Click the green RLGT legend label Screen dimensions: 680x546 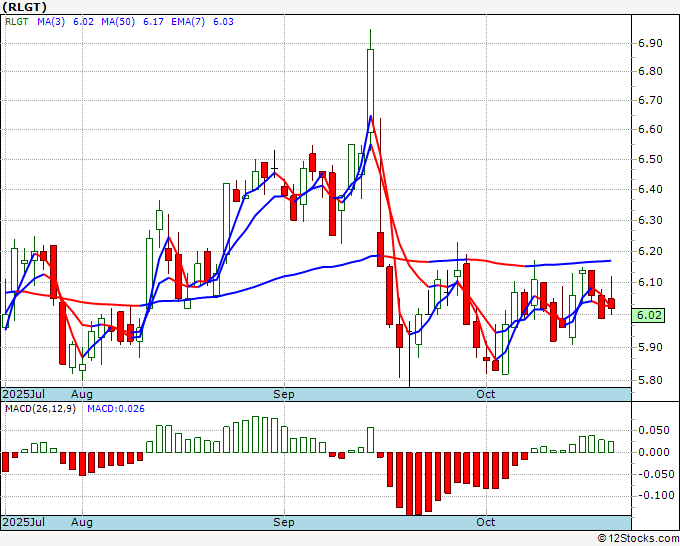point(16,22)
